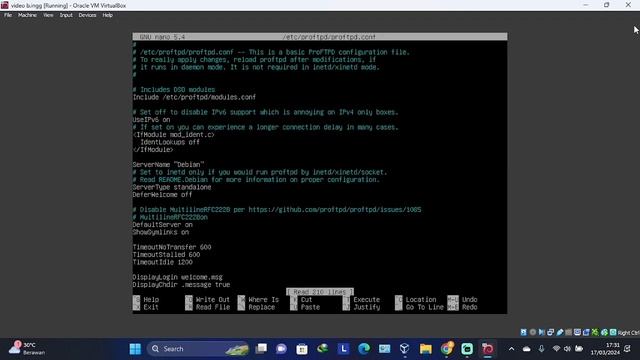This screenshot has width=640, height=360.
Task: Open File Explorer from the taskbar
Action: (x=426, y=349)
